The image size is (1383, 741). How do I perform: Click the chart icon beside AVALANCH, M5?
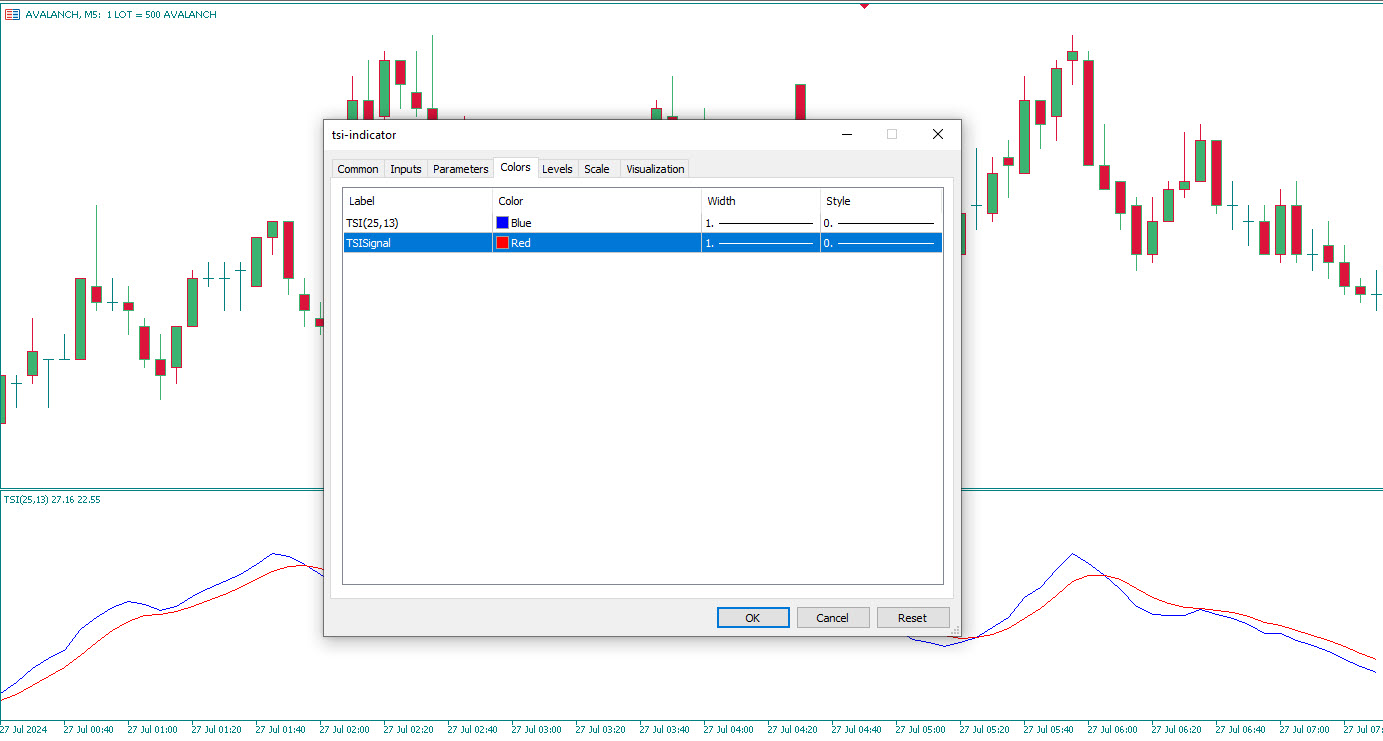12,15
